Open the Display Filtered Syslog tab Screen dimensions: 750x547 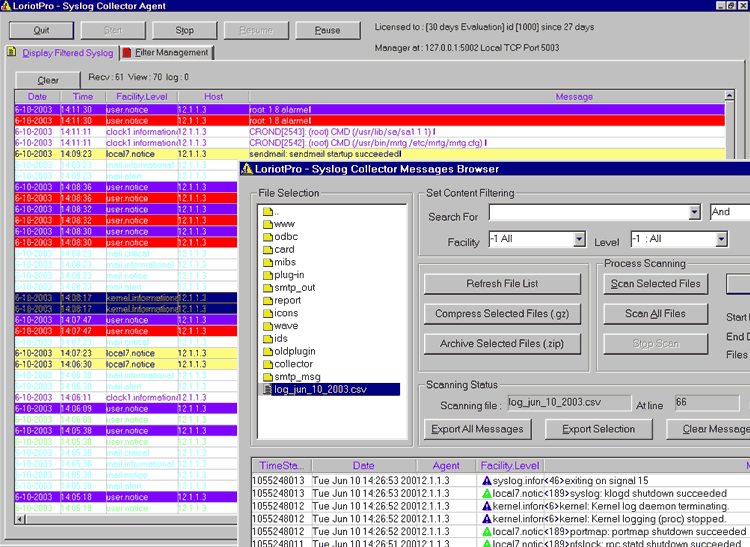[x=67, y=53]
